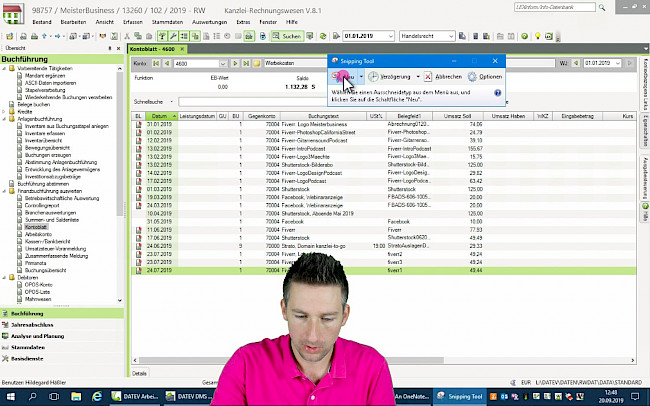Click the Details tab at bottom
This screenshot has width=650, height=406.
(139, 373)
